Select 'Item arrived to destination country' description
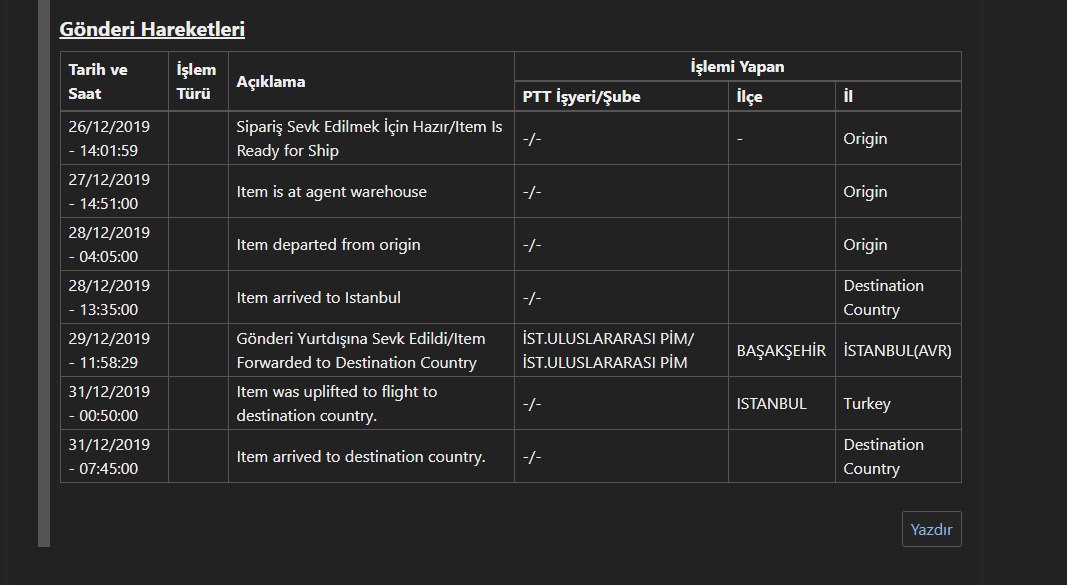 pyautogui.click(x=361, y=457)
